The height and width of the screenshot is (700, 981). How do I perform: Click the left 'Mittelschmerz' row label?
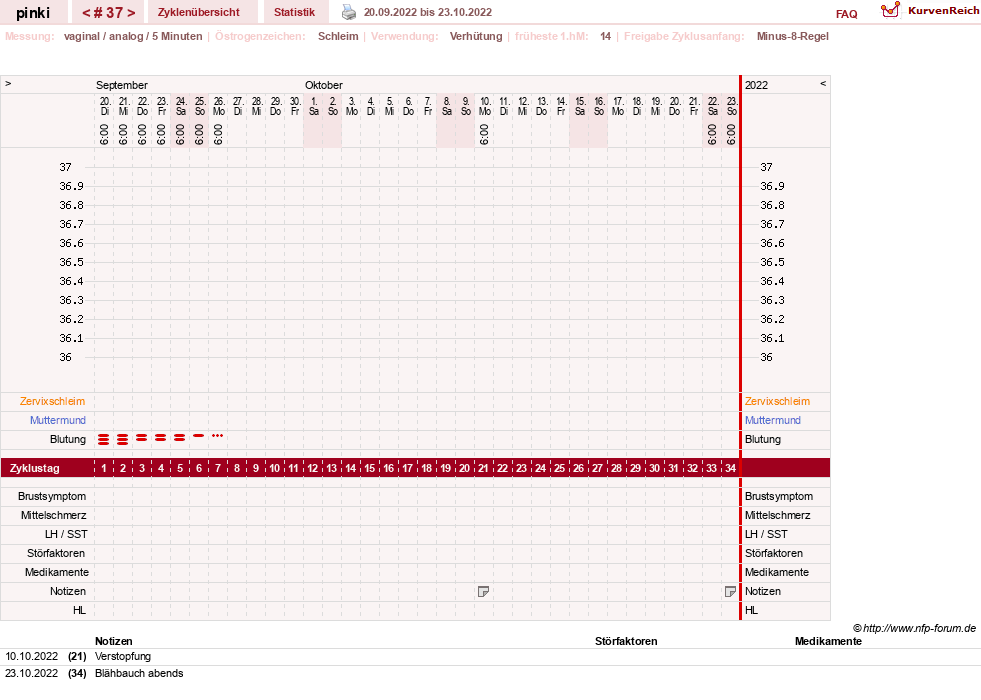tap(54, 515)
